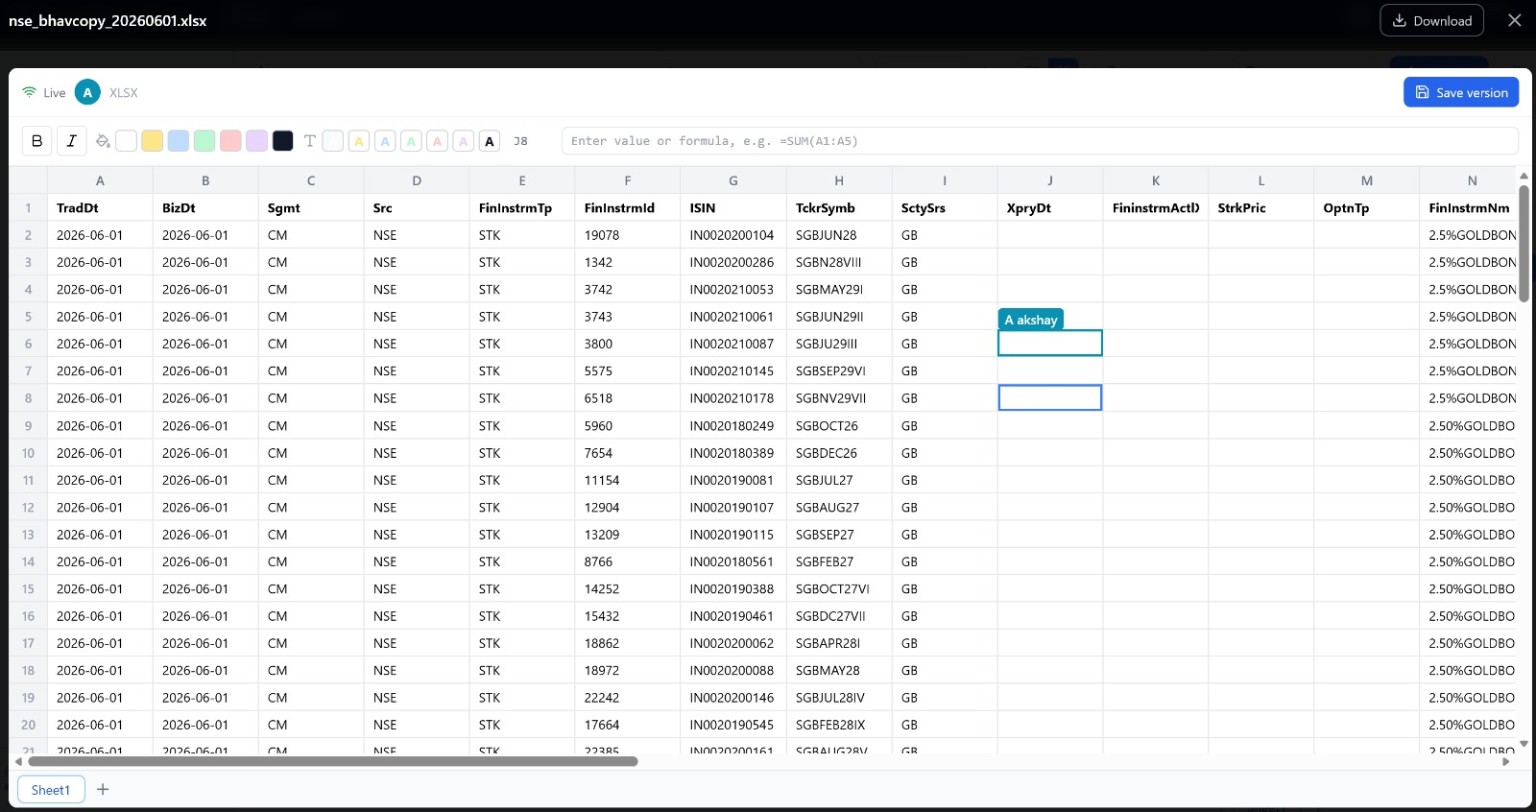Image resolution: width=1536 pixels, height=812 pixels.
Task: Select row 2 header
Action: (x=28, y=235)
